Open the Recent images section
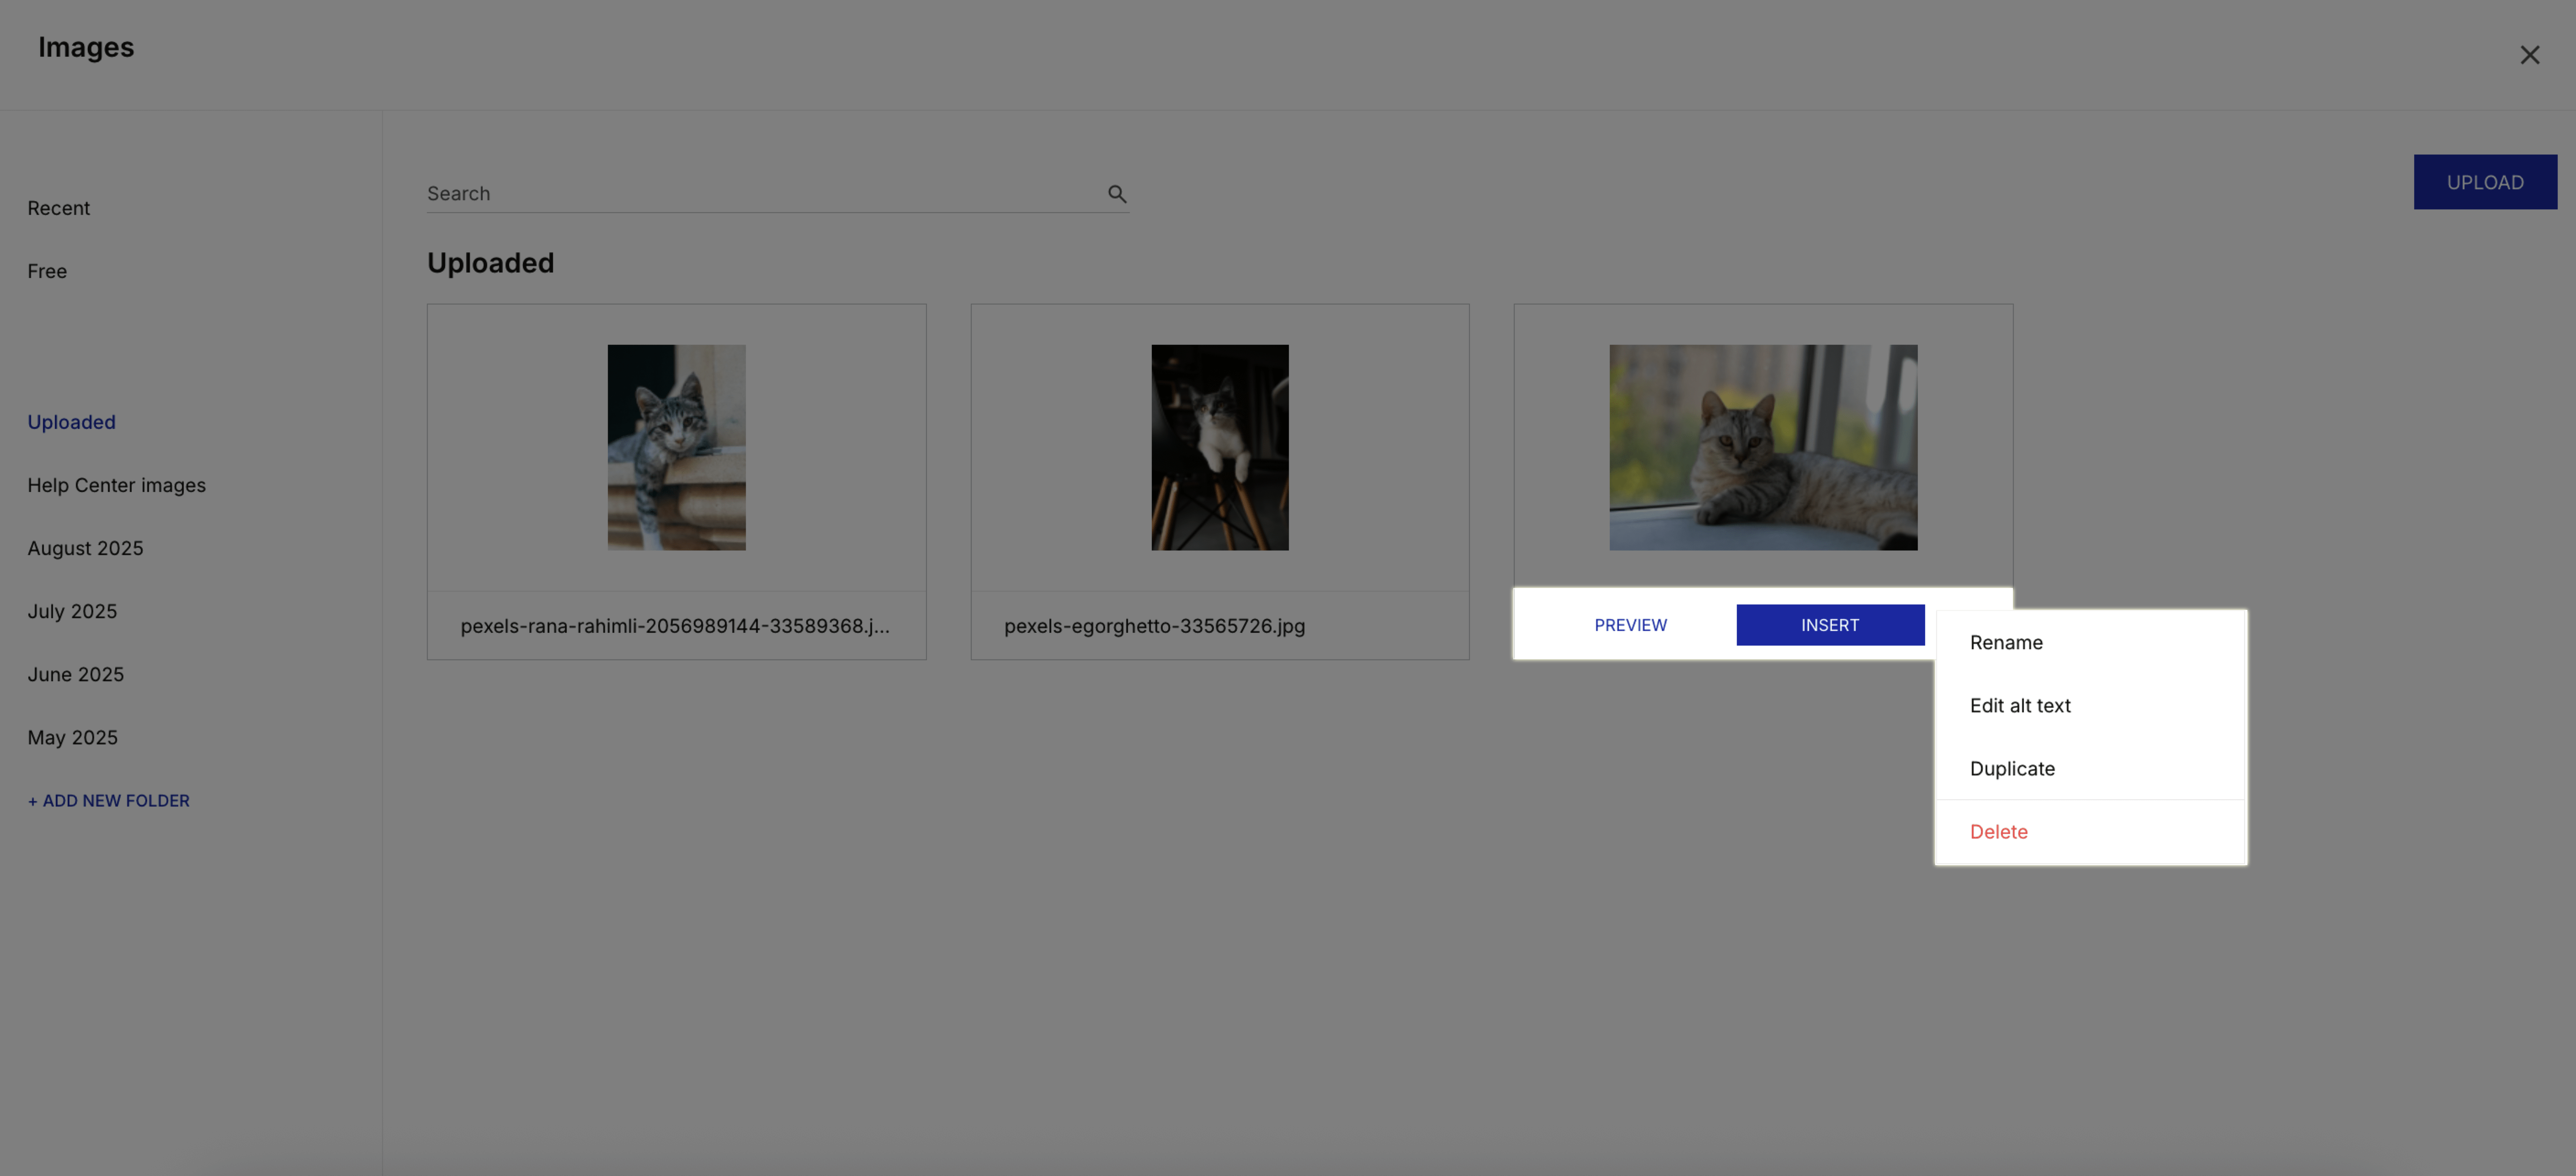Screen dimensions: 2576x1176 58,208
